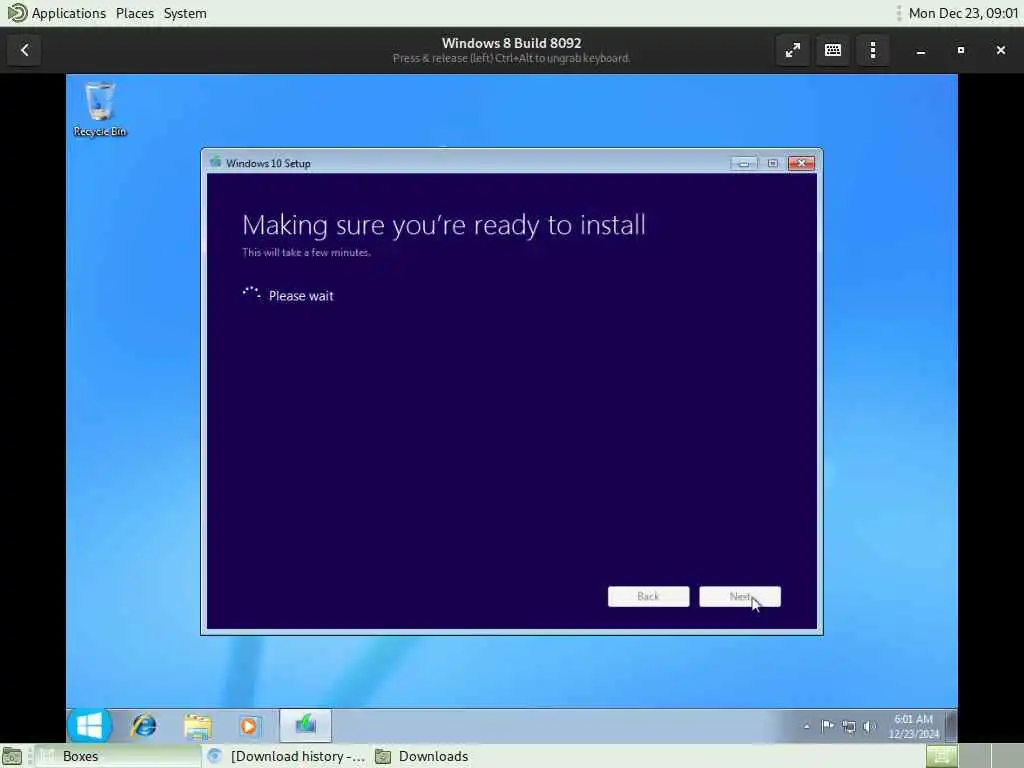Launch Internet Explorer from the taskbar

[x=144, y=726]
